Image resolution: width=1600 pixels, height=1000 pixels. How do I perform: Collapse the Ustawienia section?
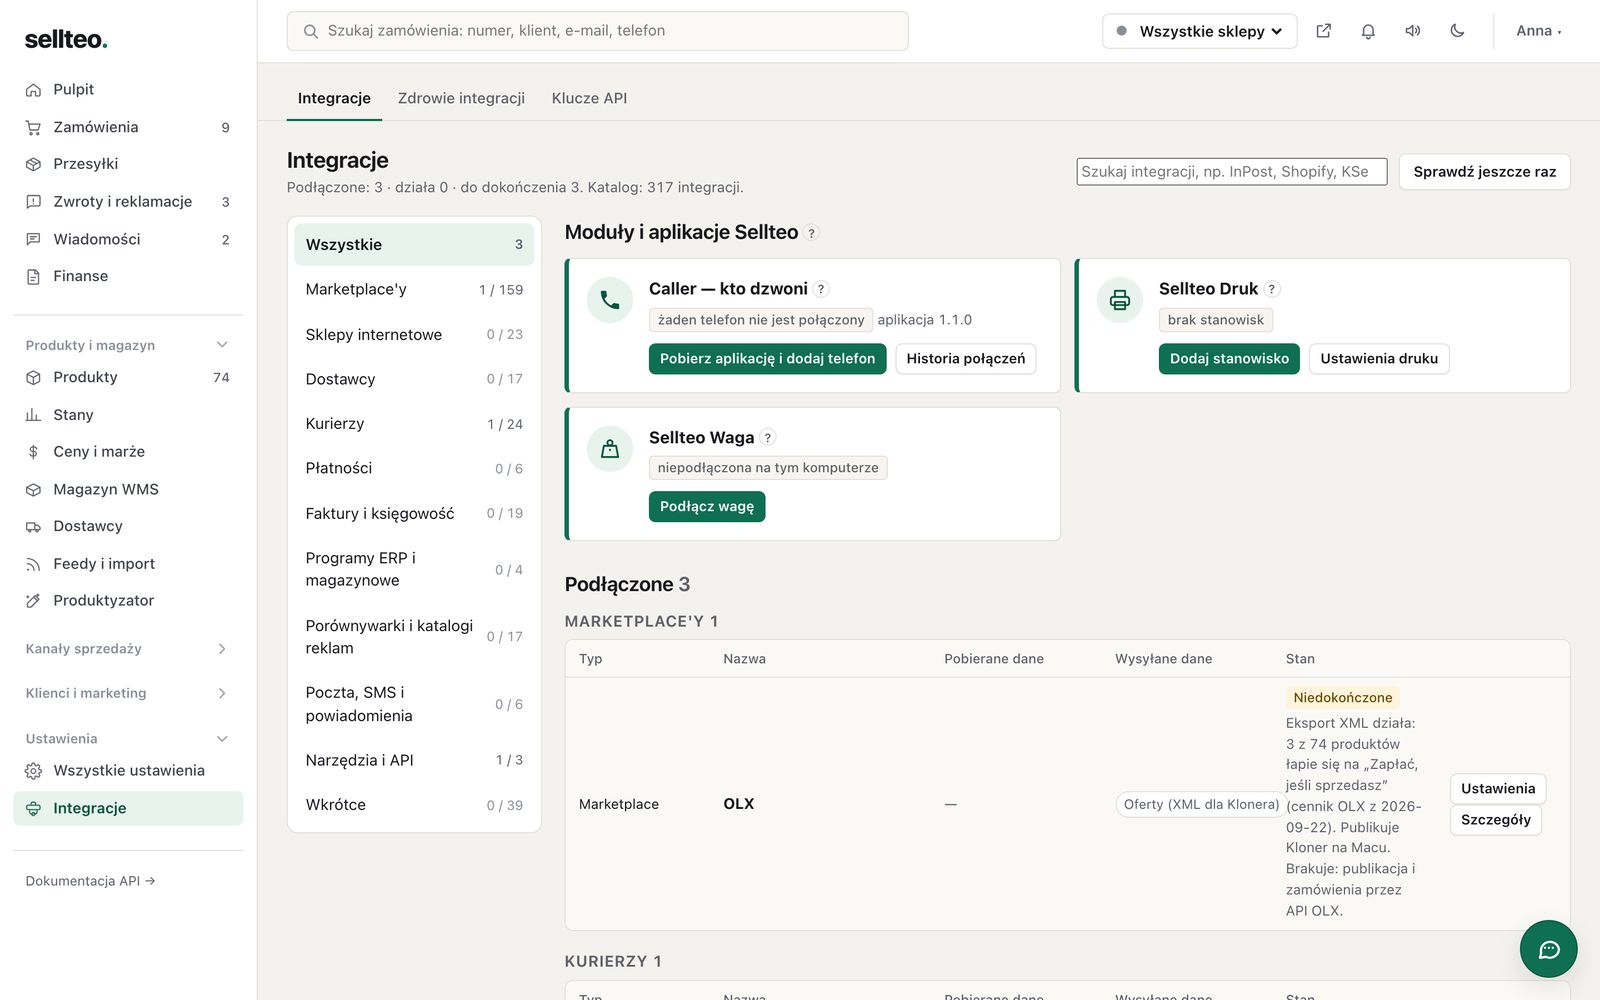[128, 739]
